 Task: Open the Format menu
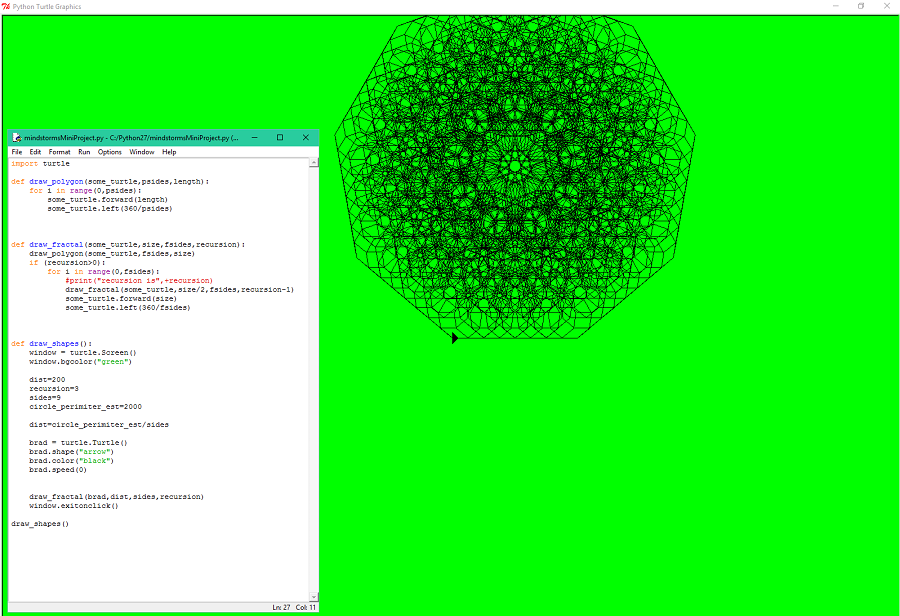tap(59, 152)
